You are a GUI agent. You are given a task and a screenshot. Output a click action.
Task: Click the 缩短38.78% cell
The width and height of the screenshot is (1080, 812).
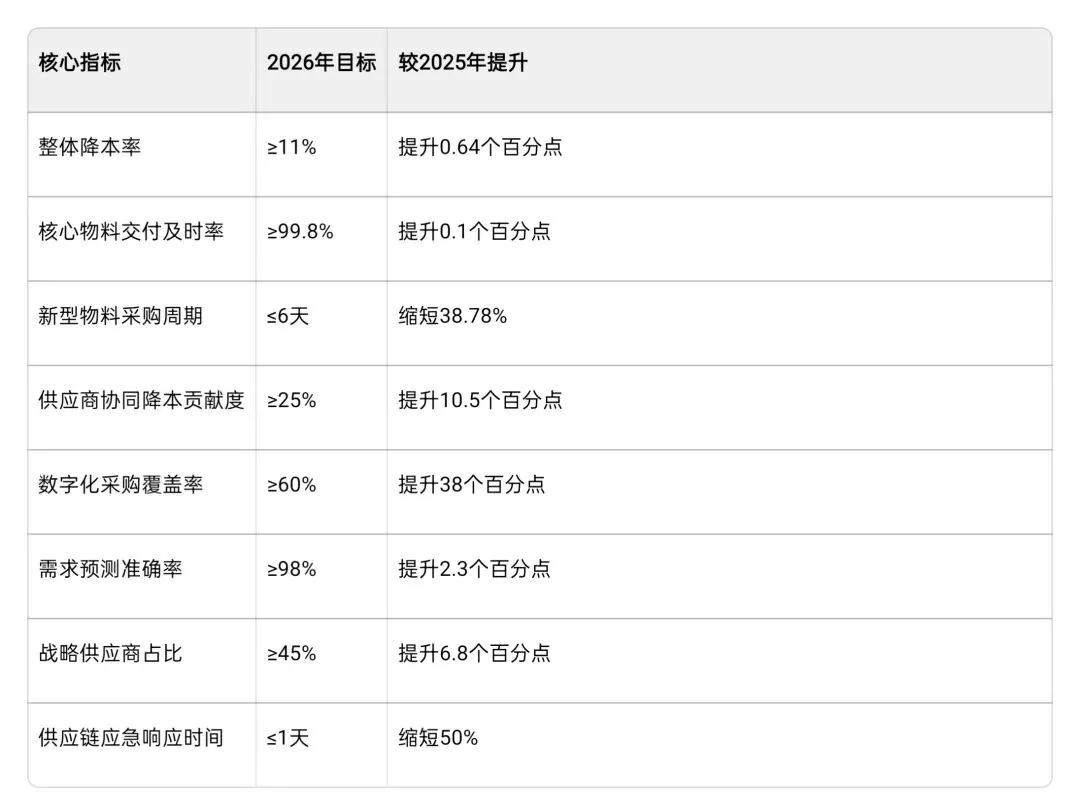click(x=452, y=316)
